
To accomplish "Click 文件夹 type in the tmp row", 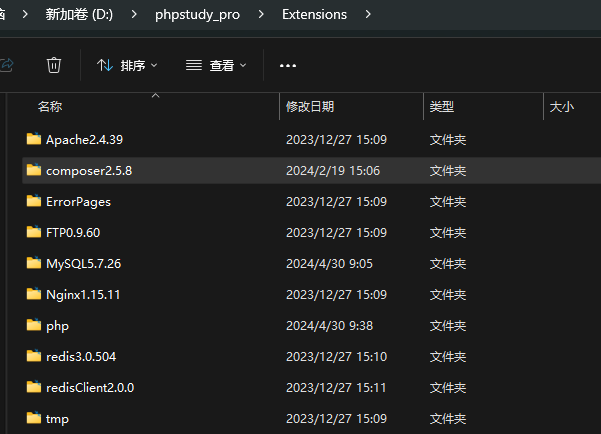I will tap(448, 419).
